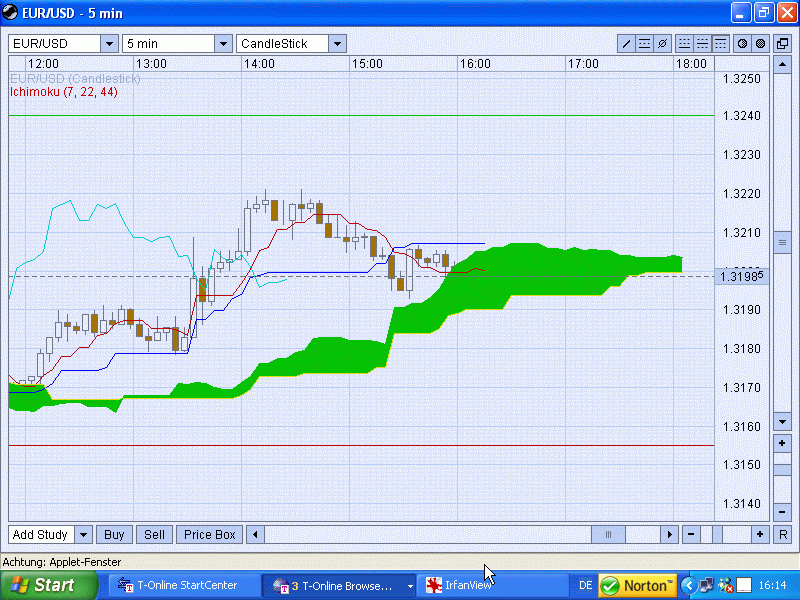
Task: Click the fully shaded circle icon
Action: [760, 44]
